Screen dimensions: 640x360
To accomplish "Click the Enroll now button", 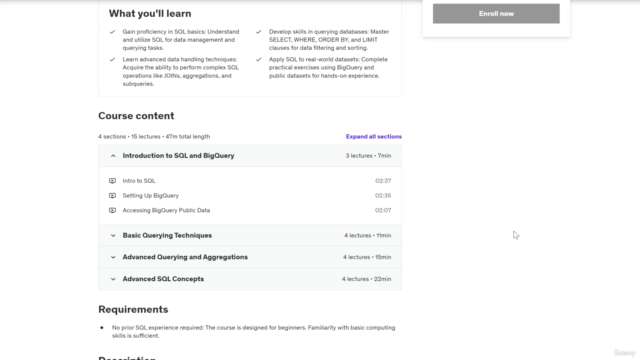I will point(496,13).
